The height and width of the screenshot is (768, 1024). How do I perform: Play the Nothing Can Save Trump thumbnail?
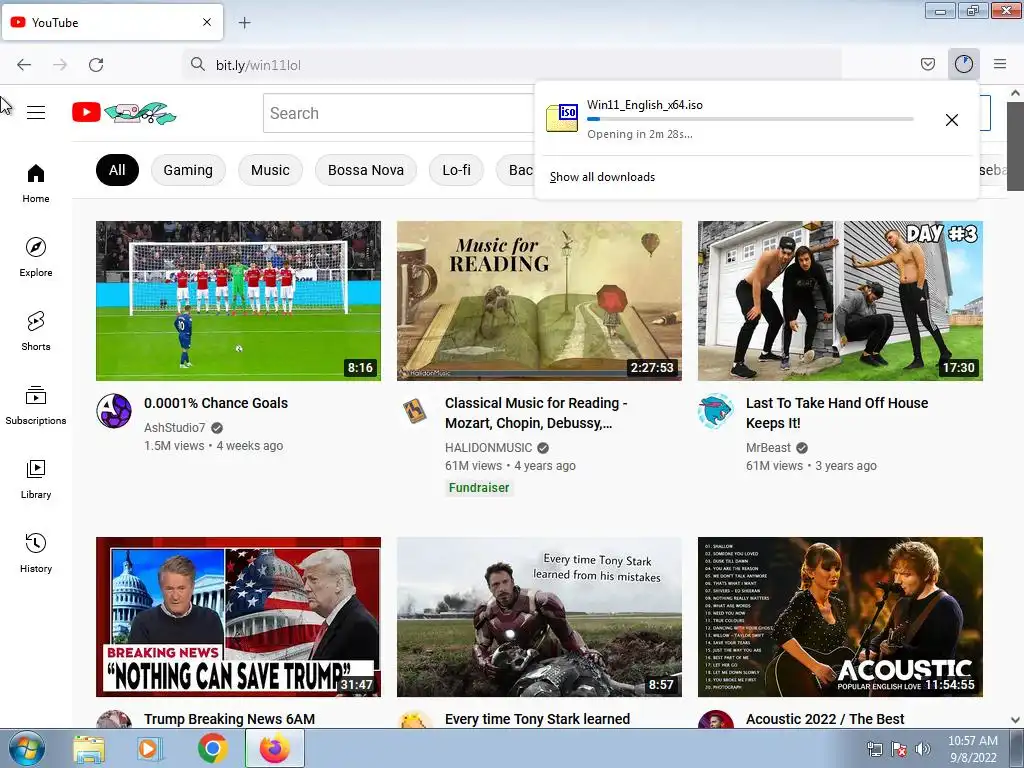pyautogui.click(x=238, y=617)
